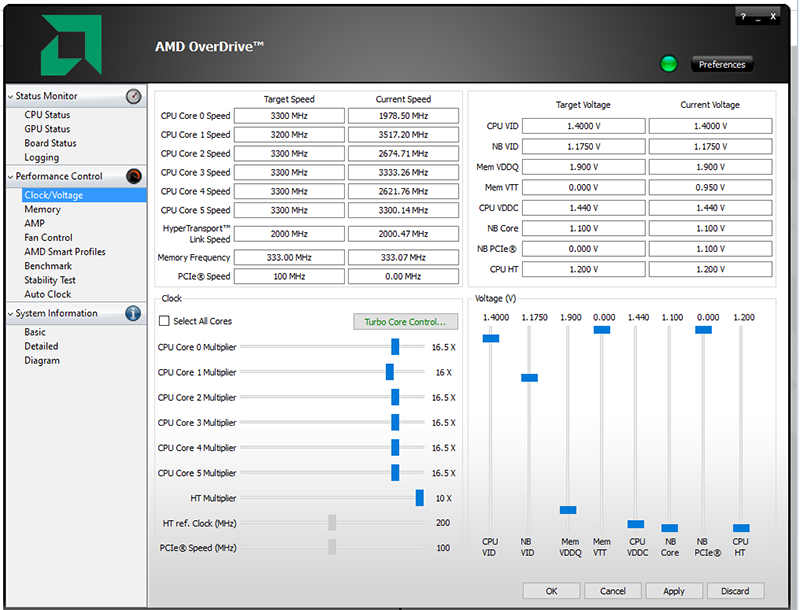Click the Performance Control speedometer icon
800x610 pixels.
coord(134,177)
